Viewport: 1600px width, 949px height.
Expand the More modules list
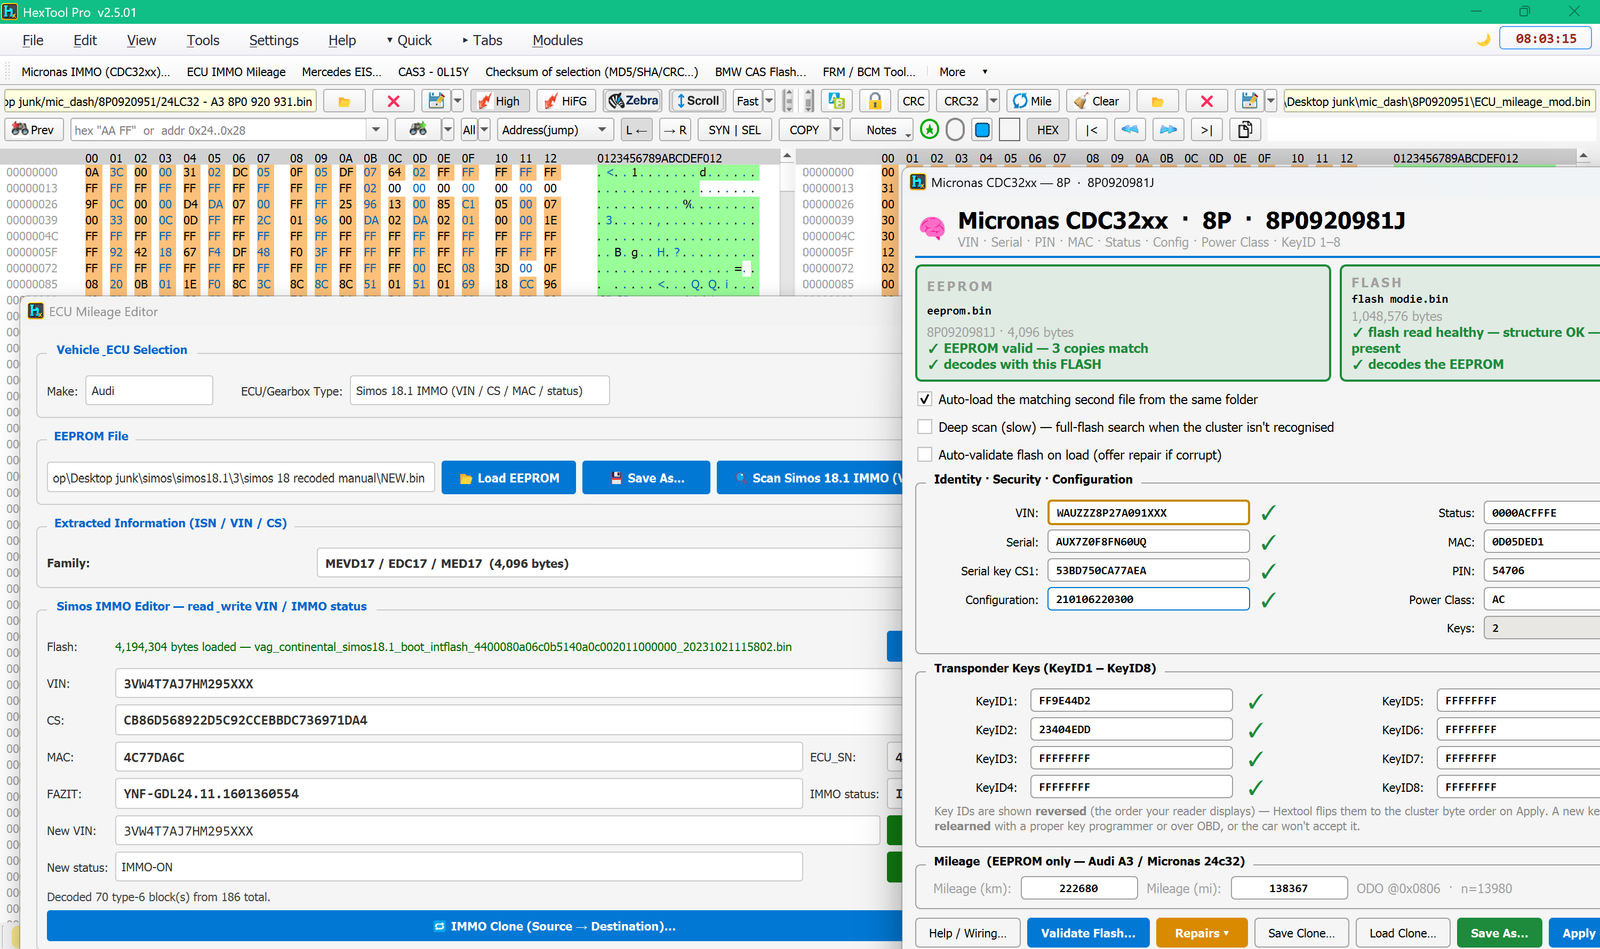click(963, 72)
